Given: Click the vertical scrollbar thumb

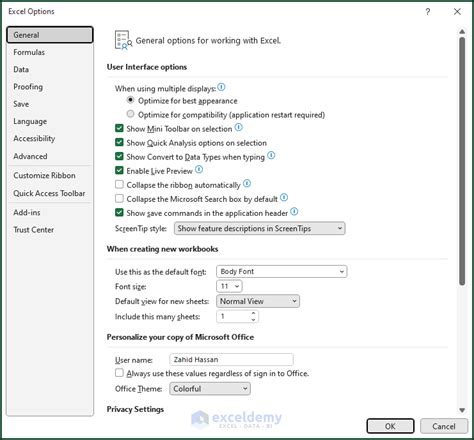Looking at the screenshot, I should (462, 161).
